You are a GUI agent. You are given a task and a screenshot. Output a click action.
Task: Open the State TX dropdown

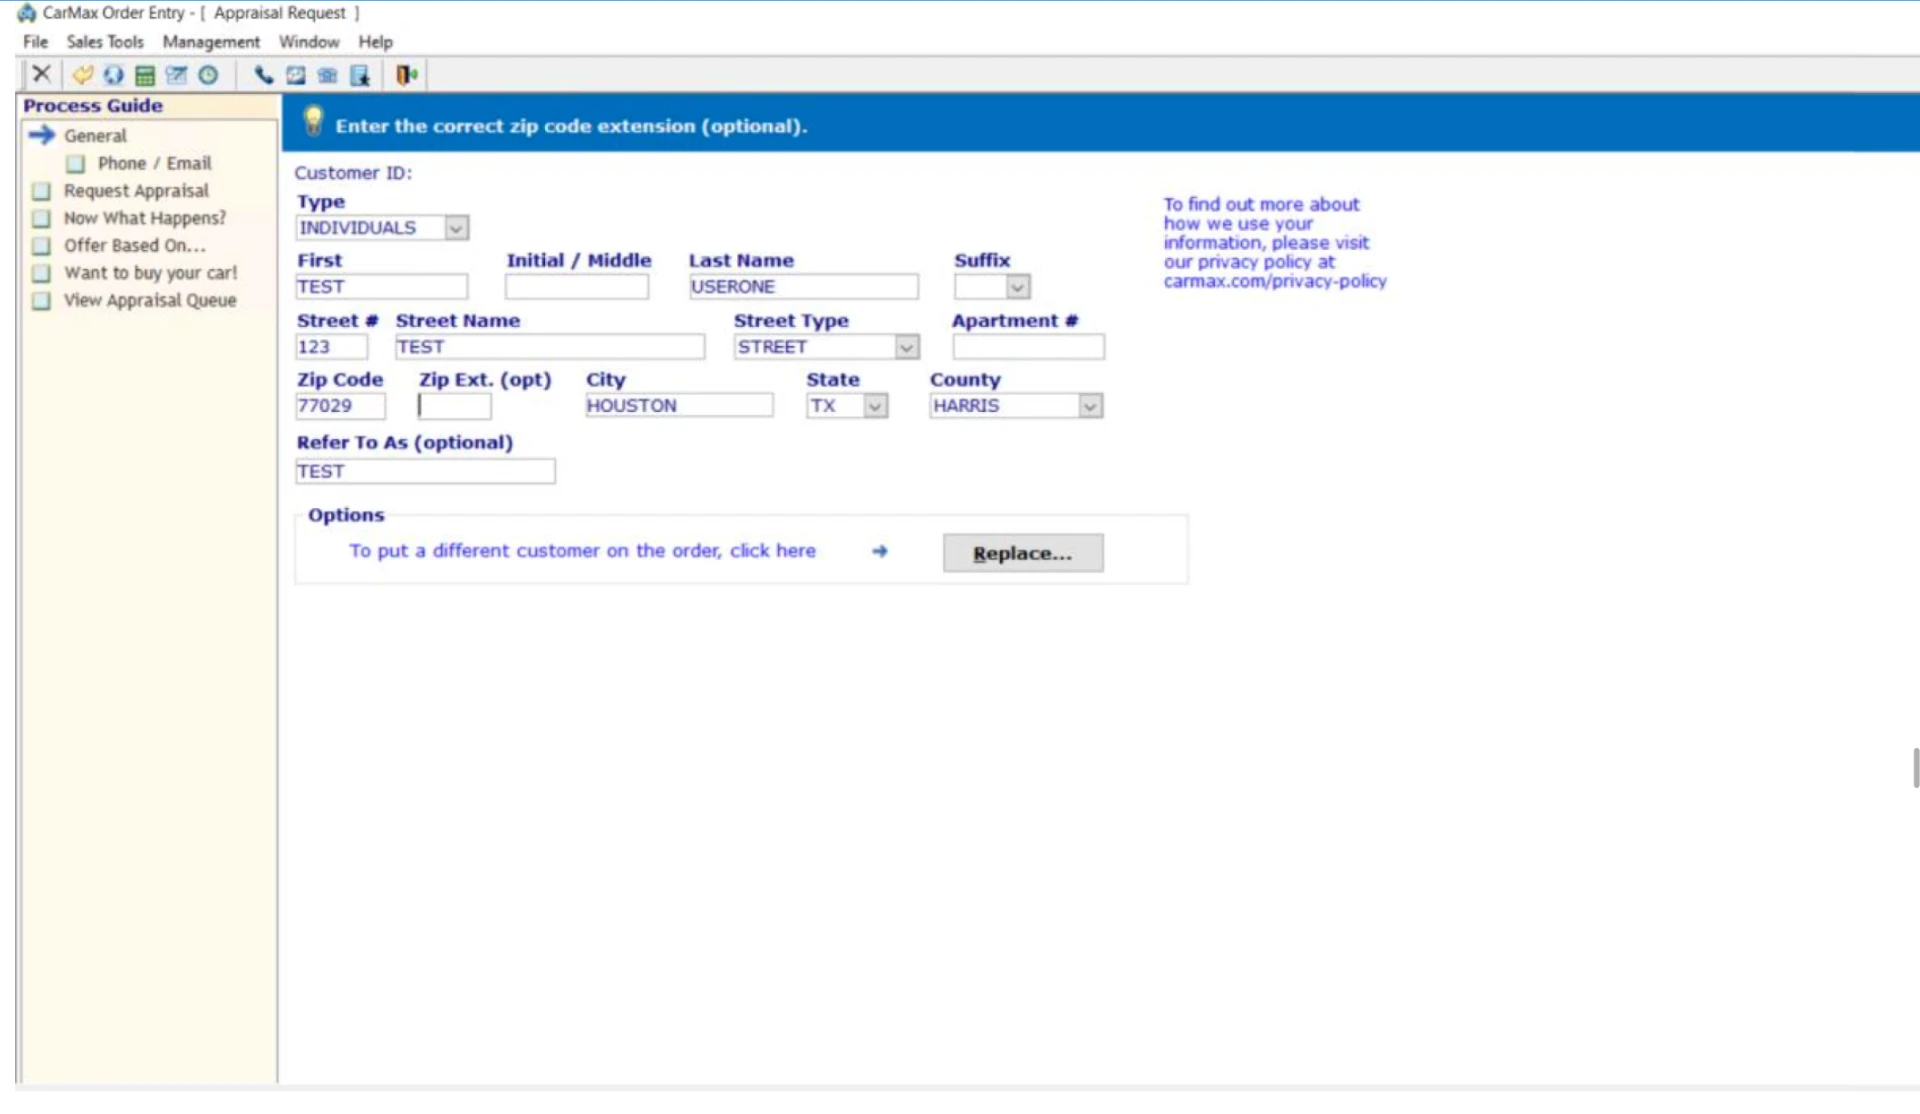coord(875,406)
